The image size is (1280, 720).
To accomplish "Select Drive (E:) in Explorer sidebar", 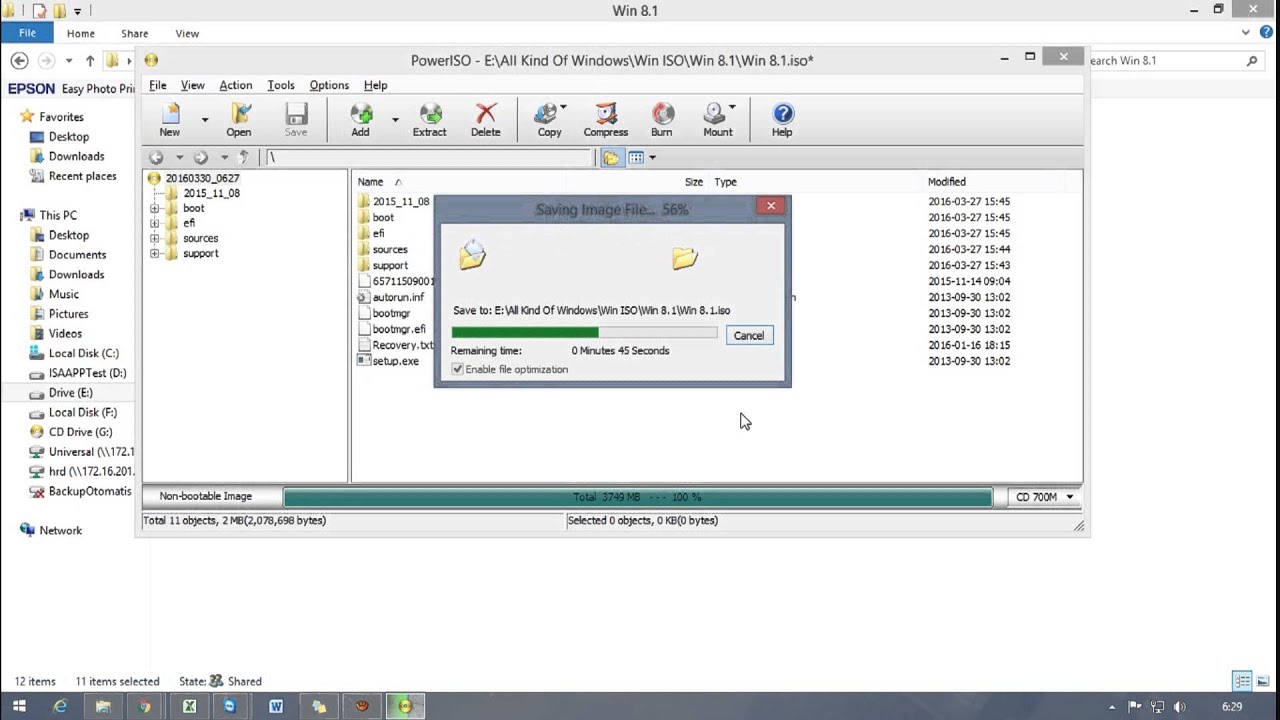I will click(x=70, y=393).
